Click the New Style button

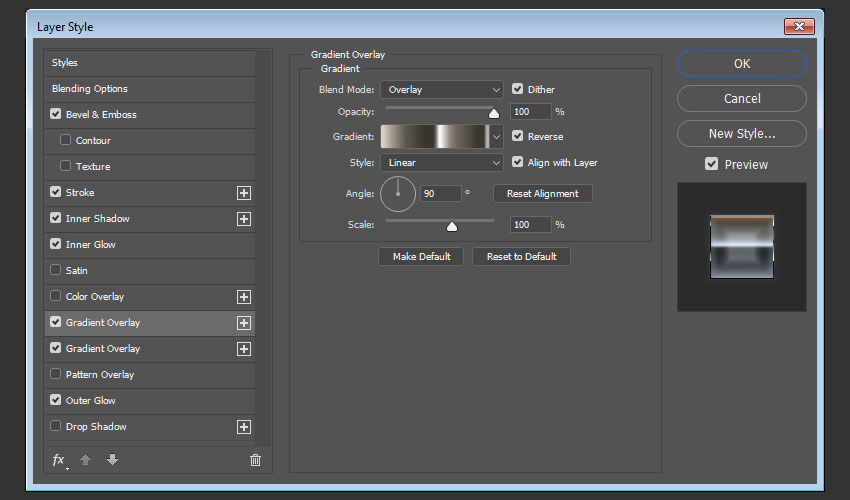[741, 134]
